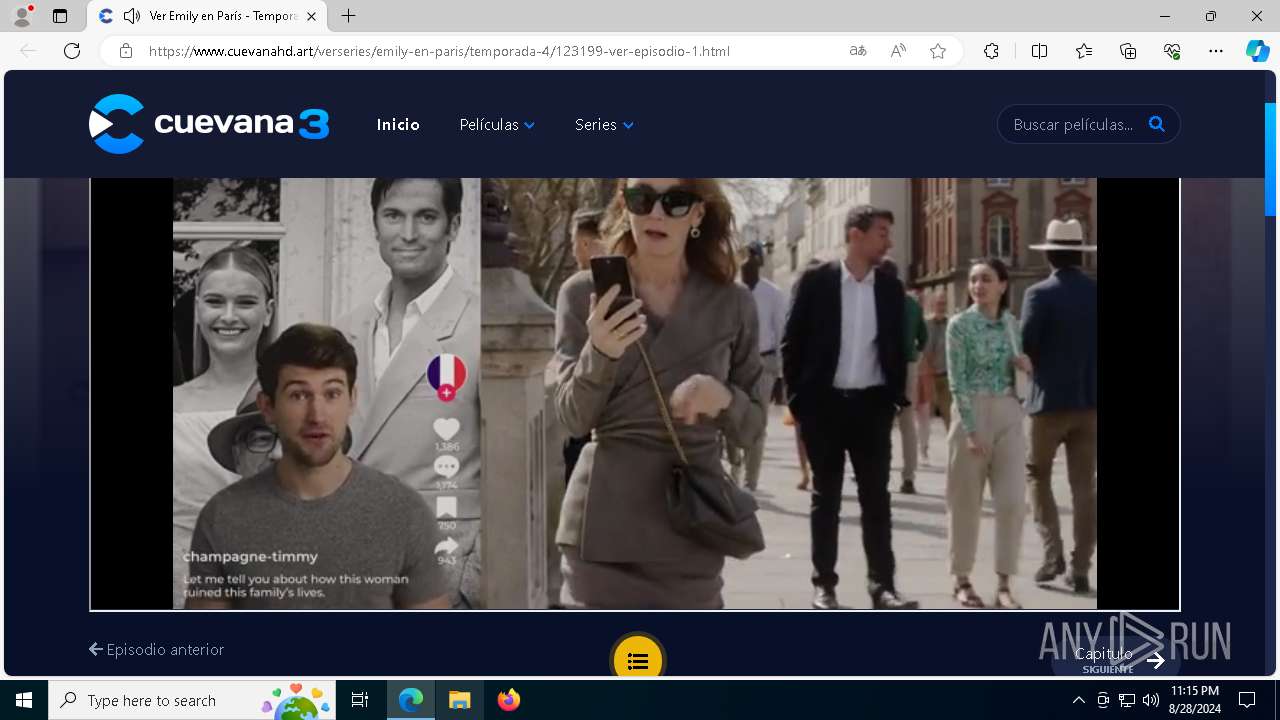Open the Collections icon
Image resolution: width=1280 pixels, height=720 pixels.
pos(1128,51)
